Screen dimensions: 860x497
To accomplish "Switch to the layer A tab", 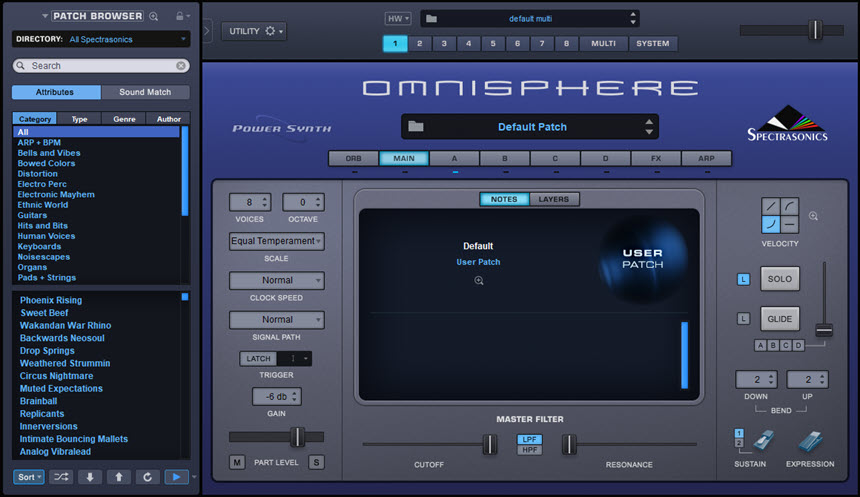I will point(454,159).
